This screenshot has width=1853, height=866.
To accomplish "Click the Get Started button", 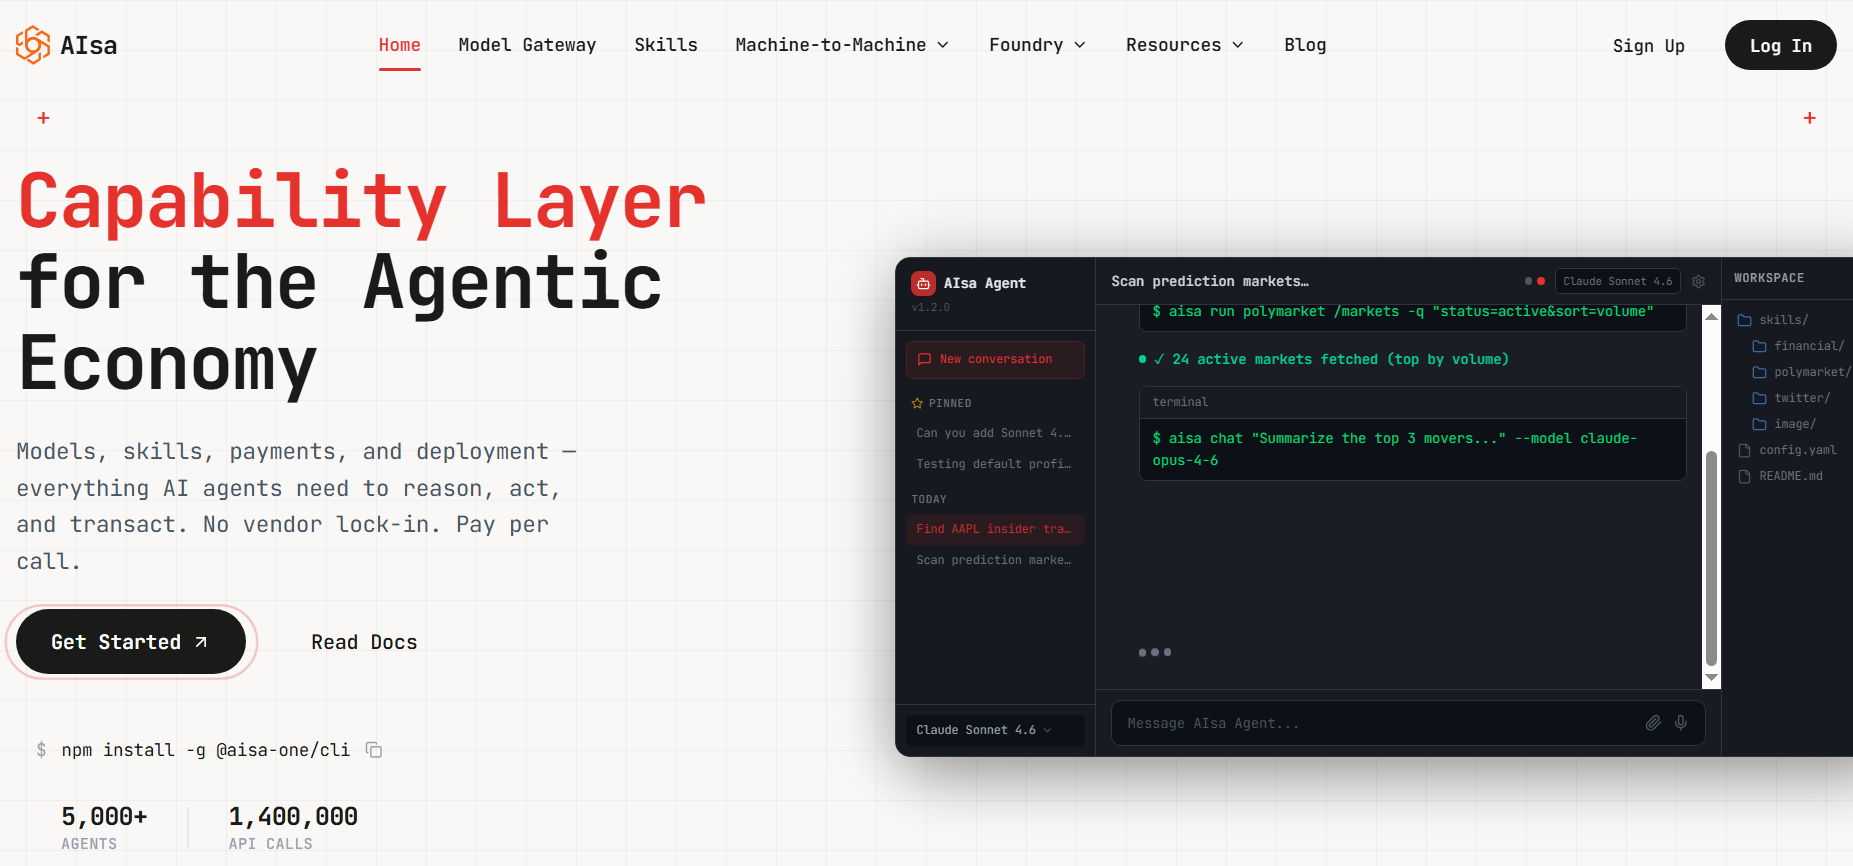I will point(131,642).
